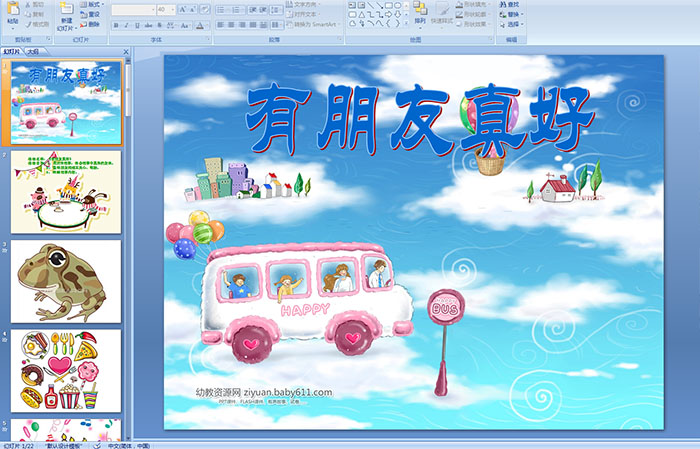This screenshot has width=700, height=449.
Task: Open Shape Outline color option
Action: tap(475, 14)
